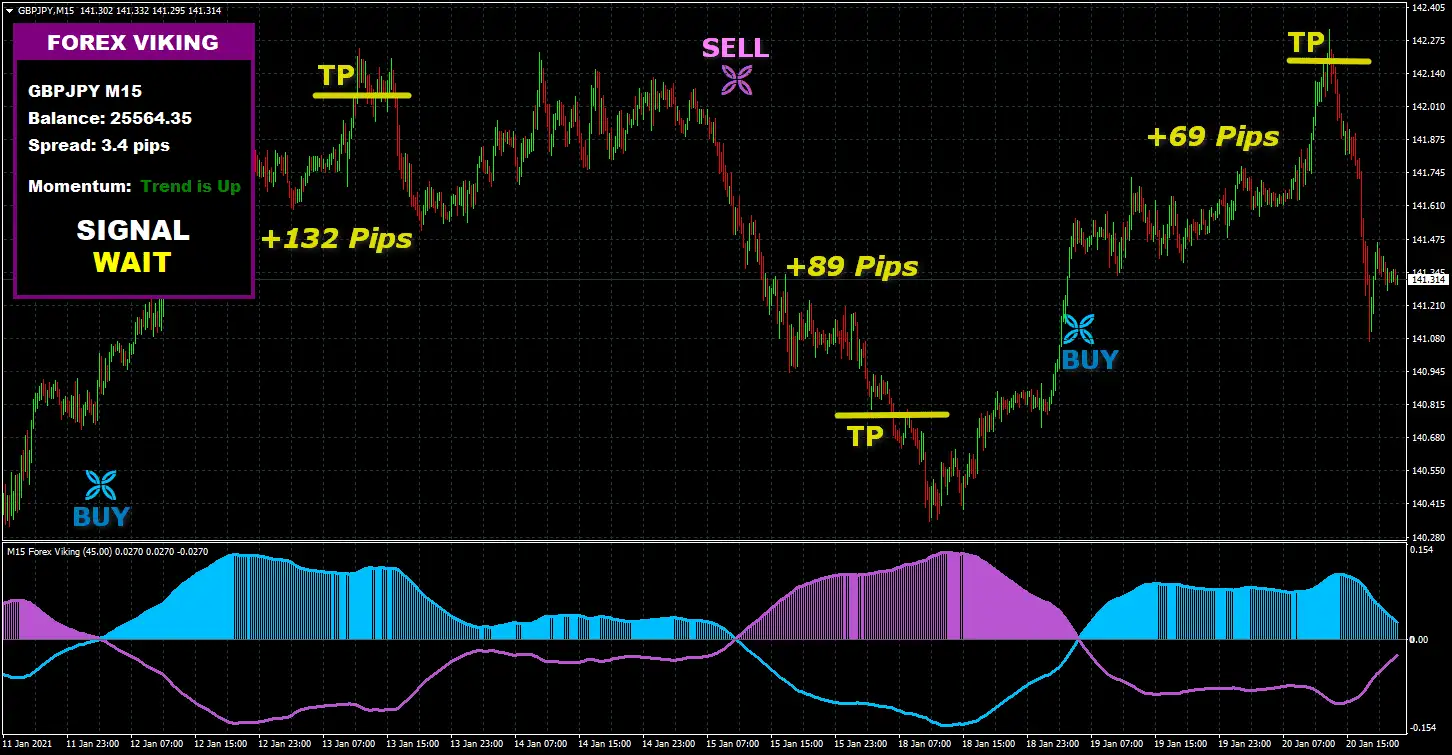Open the GBPJPY,M15 chart dropdown arrow
1452x755 pixels.
tap(9, 9)
